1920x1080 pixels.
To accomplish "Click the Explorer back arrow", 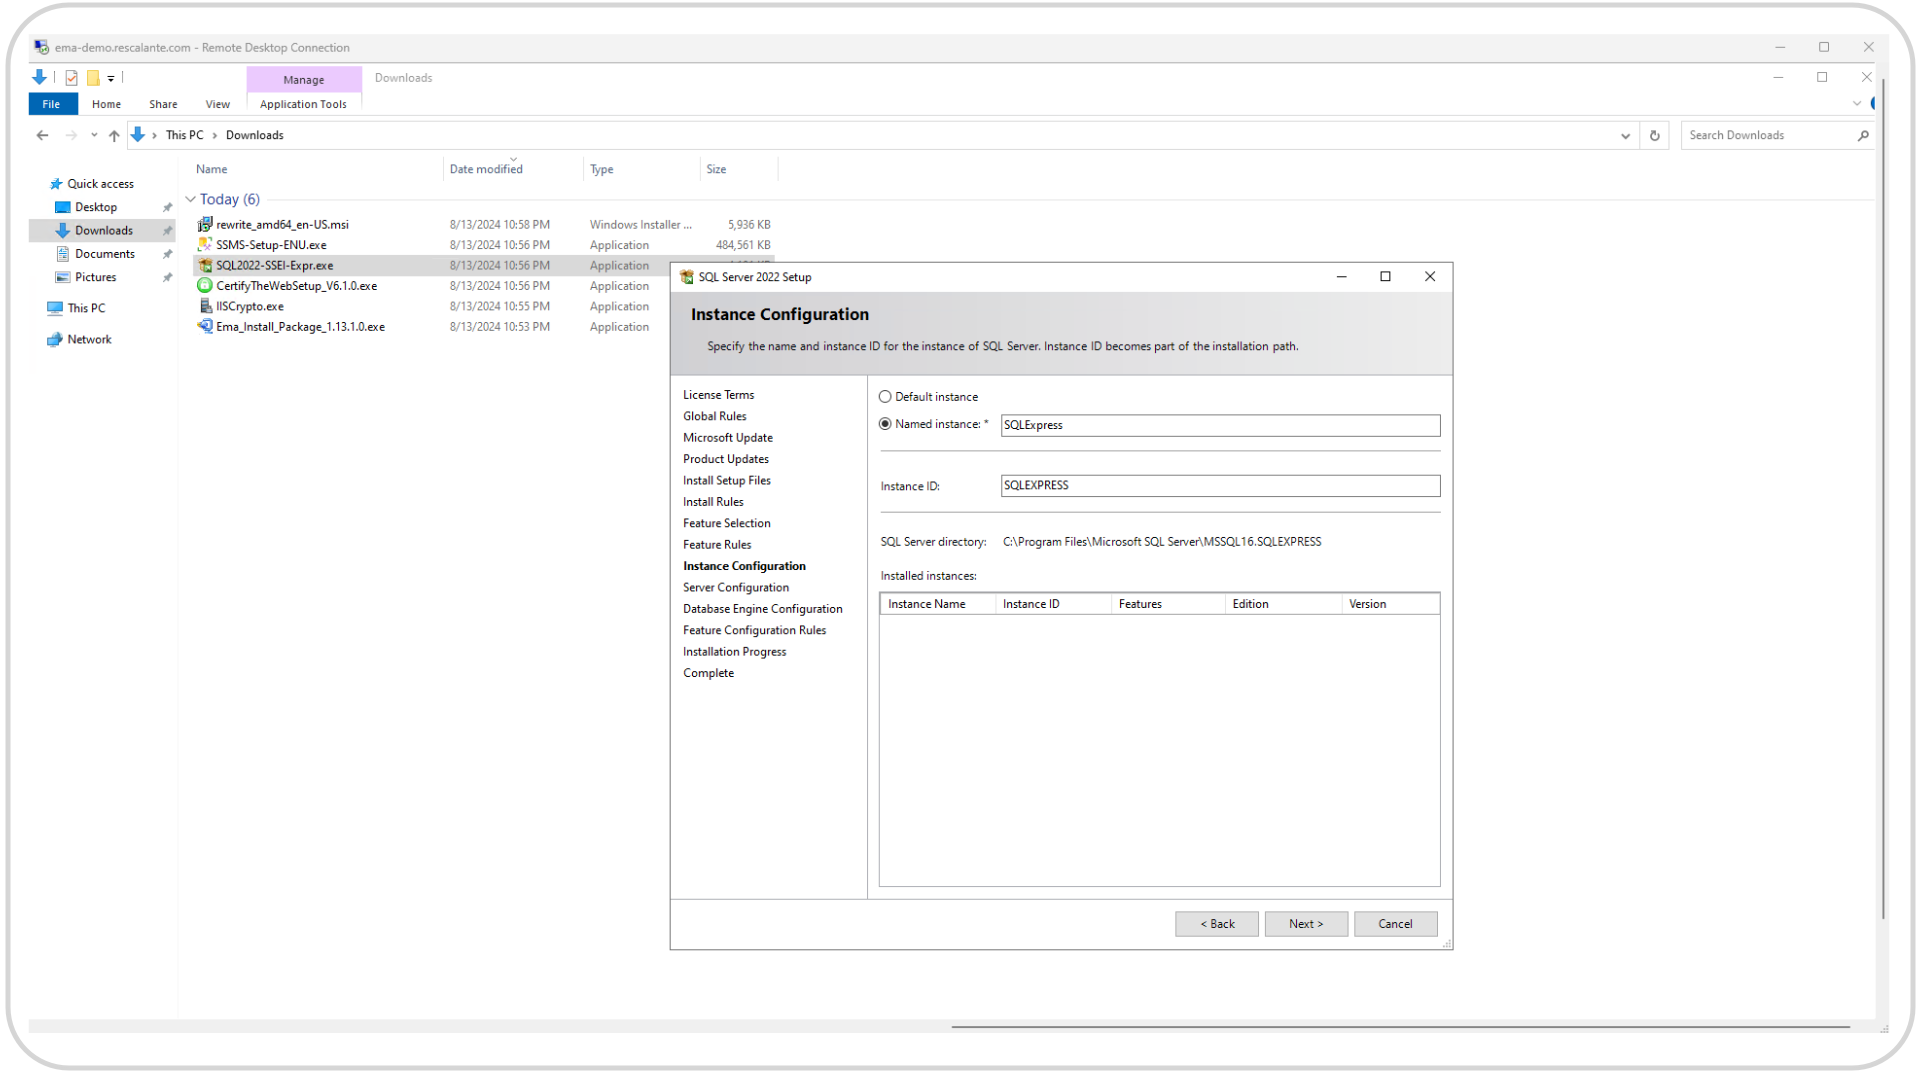I will (42, 135).
